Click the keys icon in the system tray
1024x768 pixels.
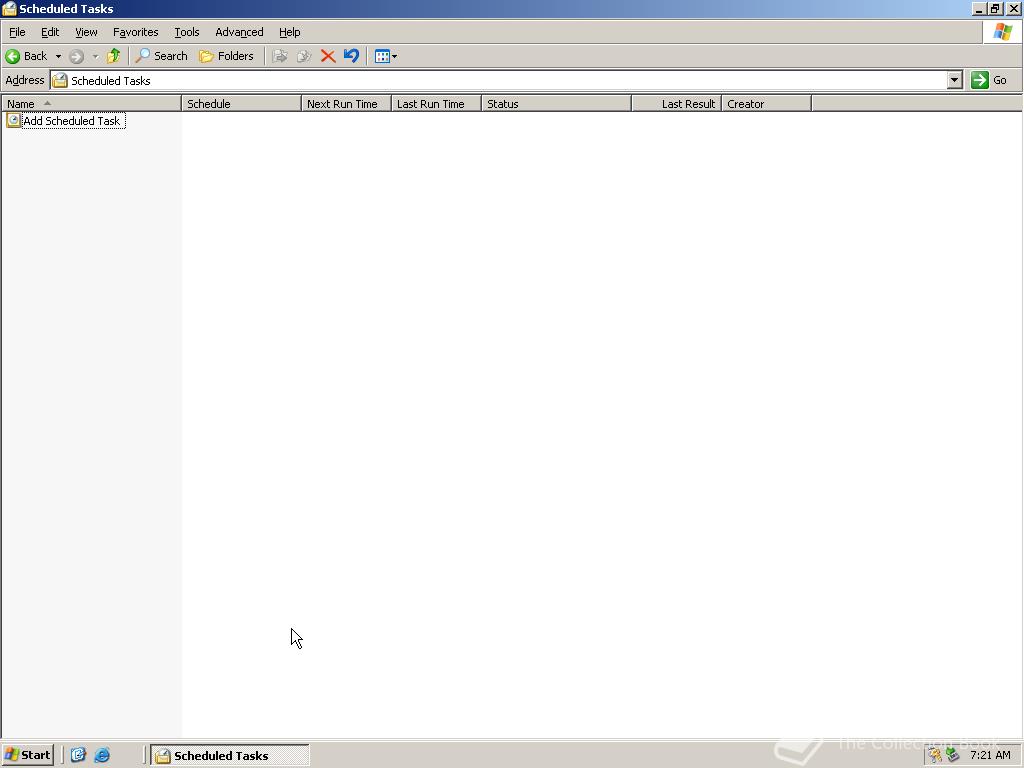pyautogui.click(x=936, y=755)
